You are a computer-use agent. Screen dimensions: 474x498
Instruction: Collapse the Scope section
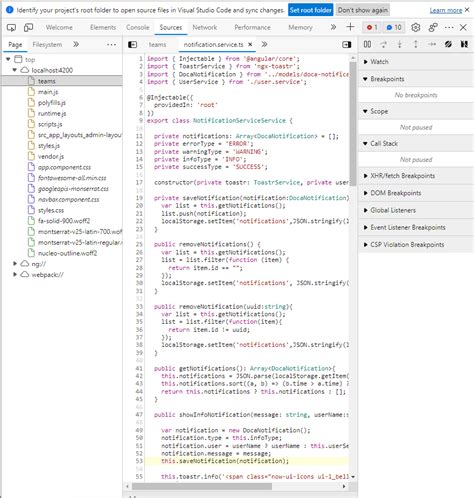416,111
